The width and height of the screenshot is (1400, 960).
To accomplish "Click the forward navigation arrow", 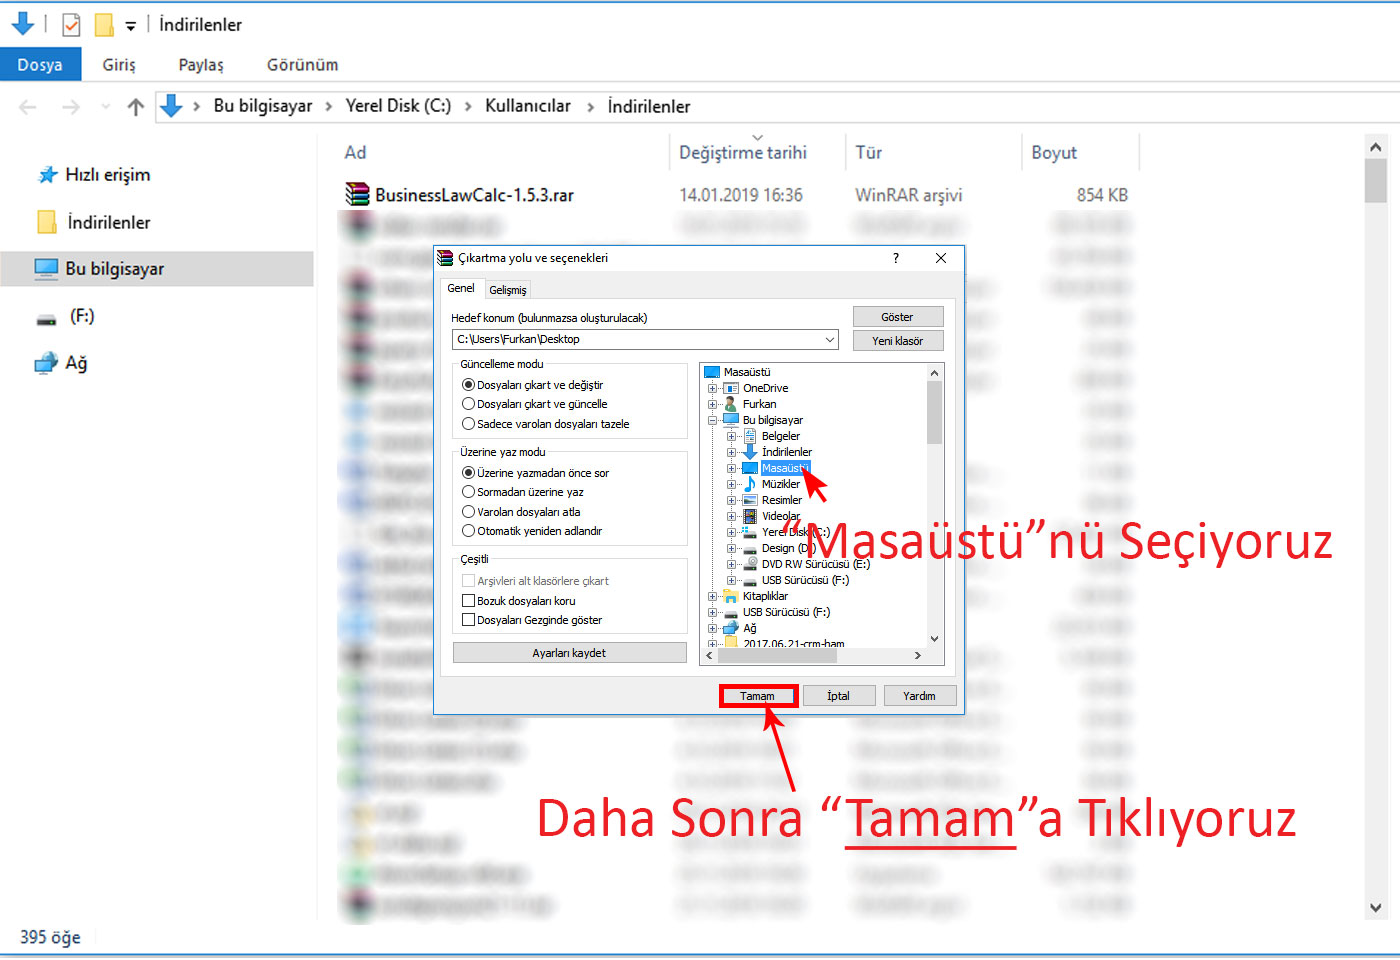I will tap(70, 106).
